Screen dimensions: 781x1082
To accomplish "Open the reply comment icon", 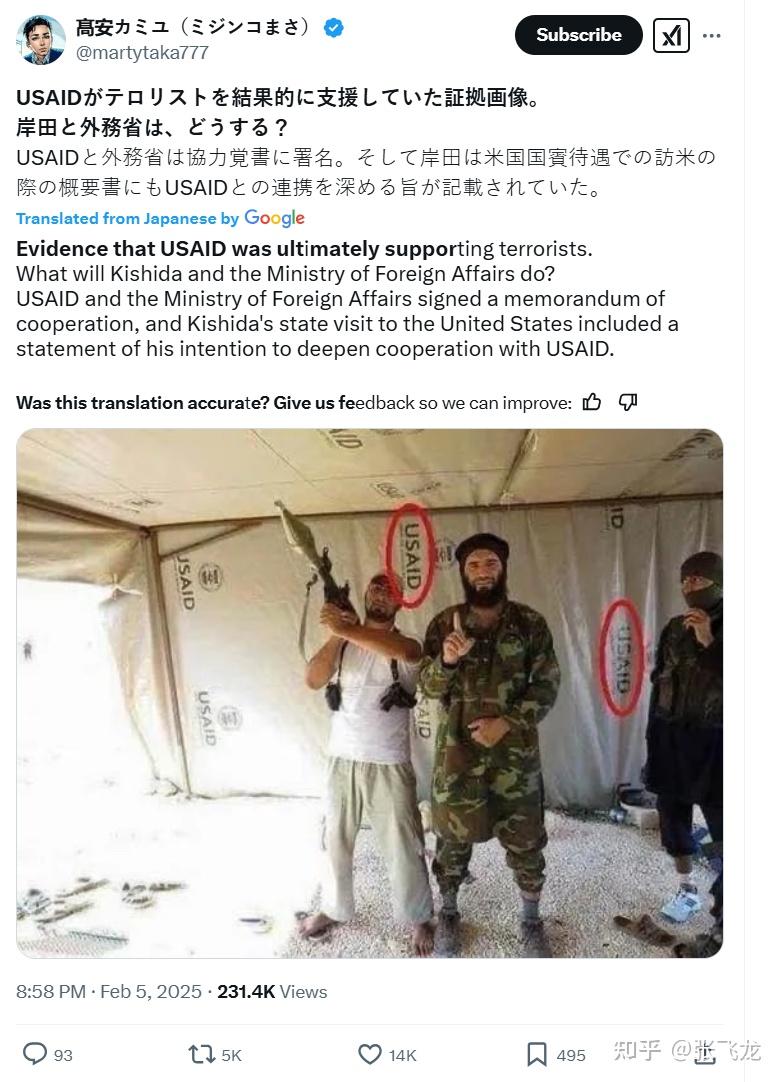I will tap(34, 1054).
